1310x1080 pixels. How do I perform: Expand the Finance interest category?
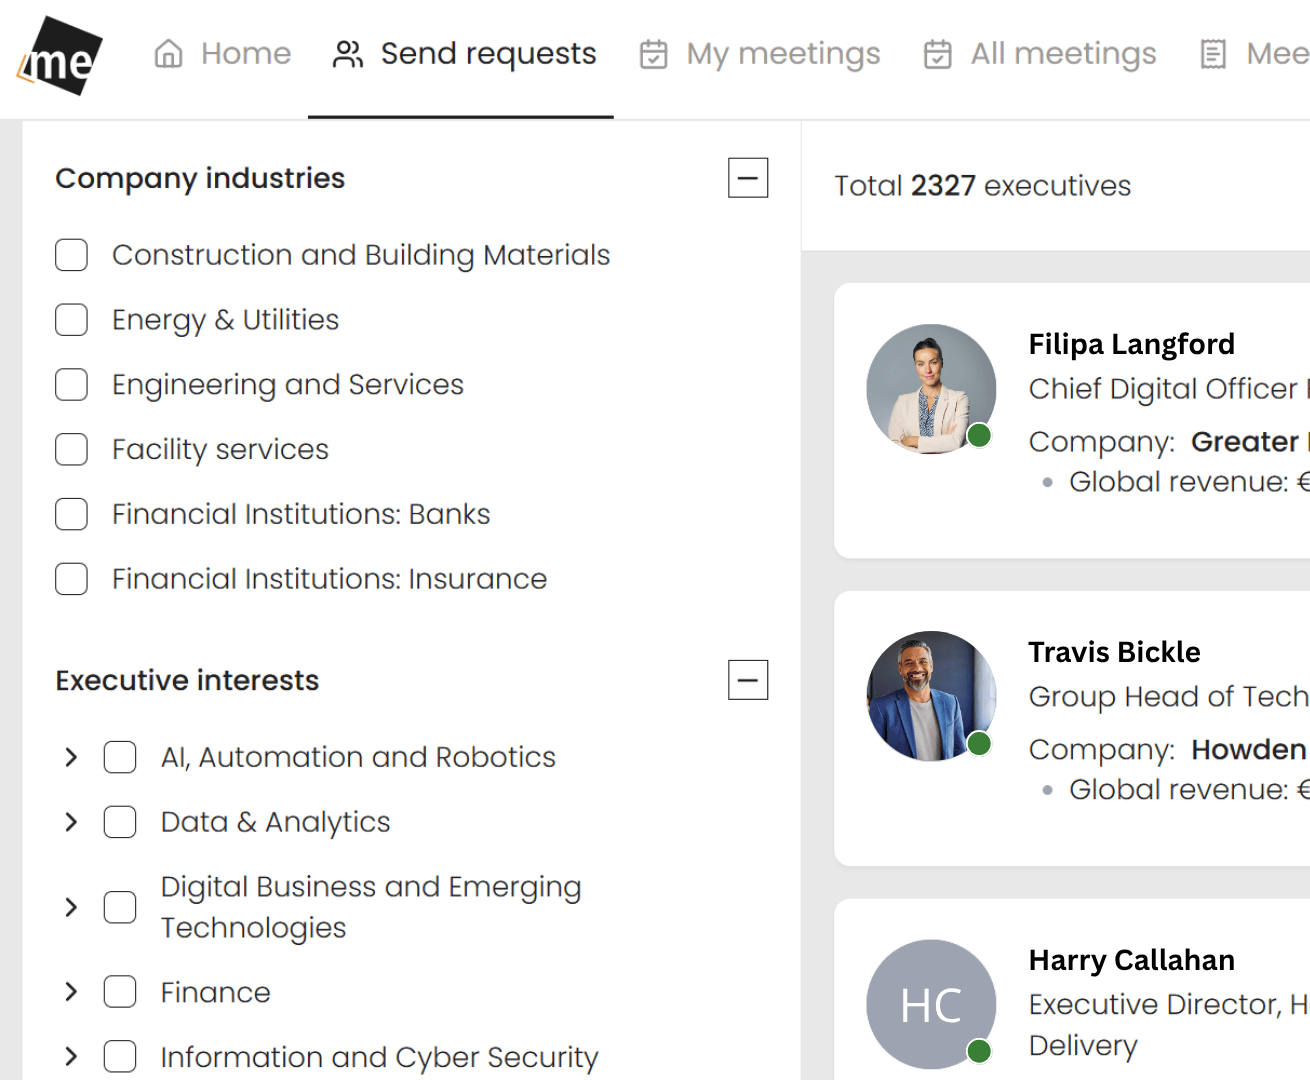(71, 992)
